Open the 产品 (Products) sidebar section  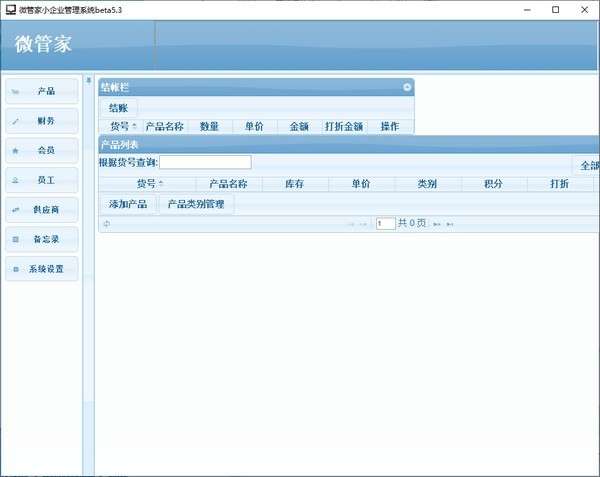[x=42, y=91]
